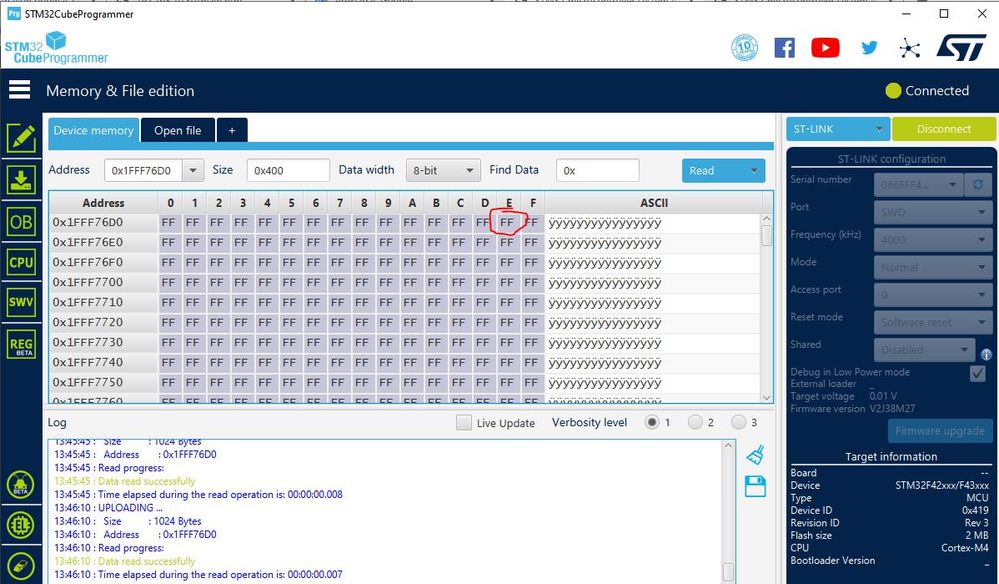Select verbosity level 3

pos(738,422)
